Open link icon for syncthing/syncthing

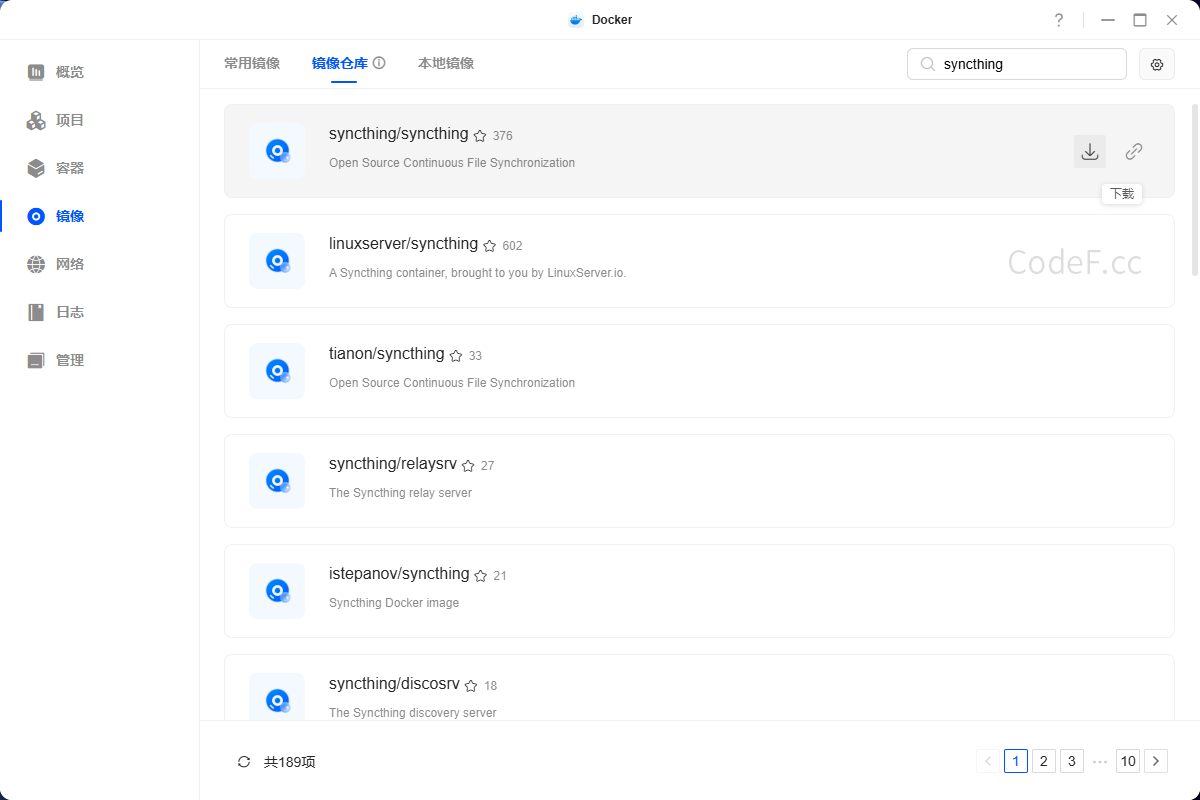coord(1133,151)
